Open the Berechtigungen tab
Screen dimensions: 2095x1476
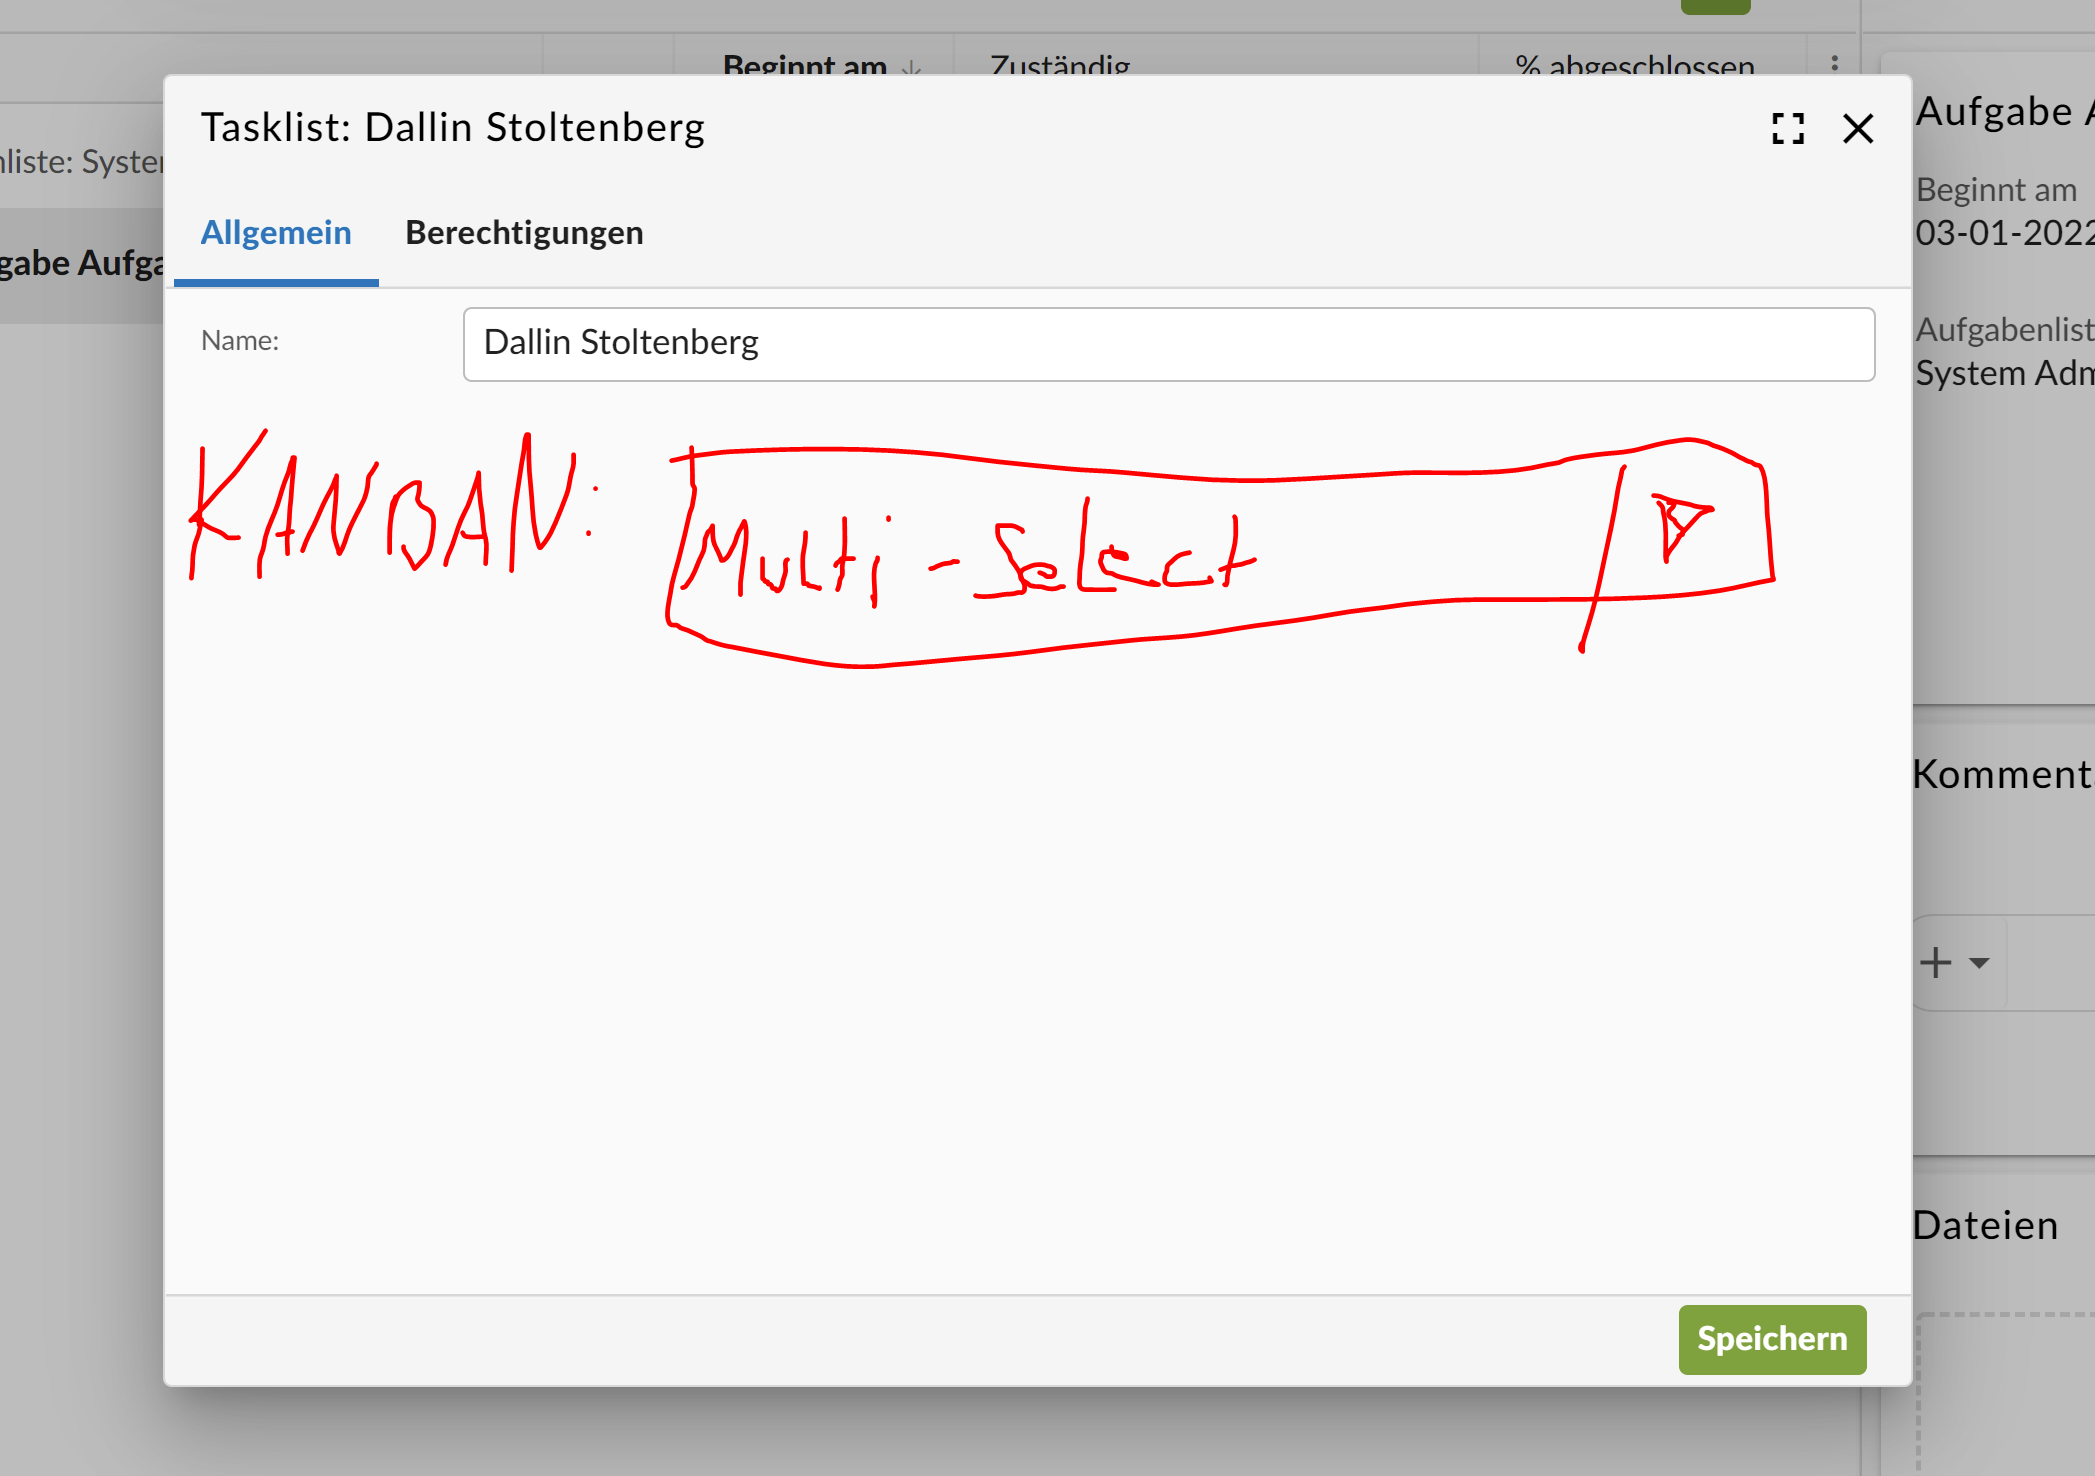[524, 233]
